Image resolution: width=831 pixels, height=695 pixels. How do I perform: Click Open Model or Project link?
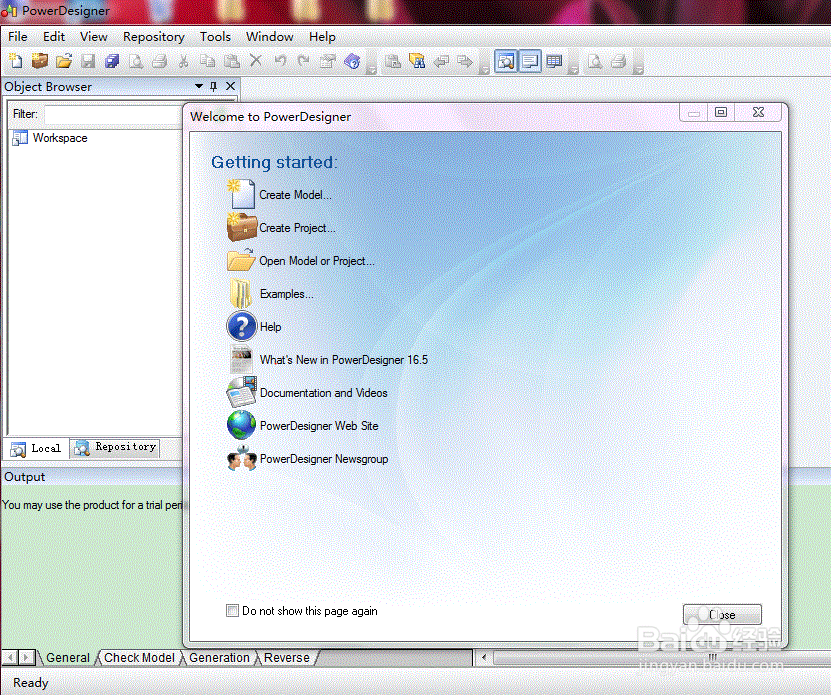[x=316, y=261]
